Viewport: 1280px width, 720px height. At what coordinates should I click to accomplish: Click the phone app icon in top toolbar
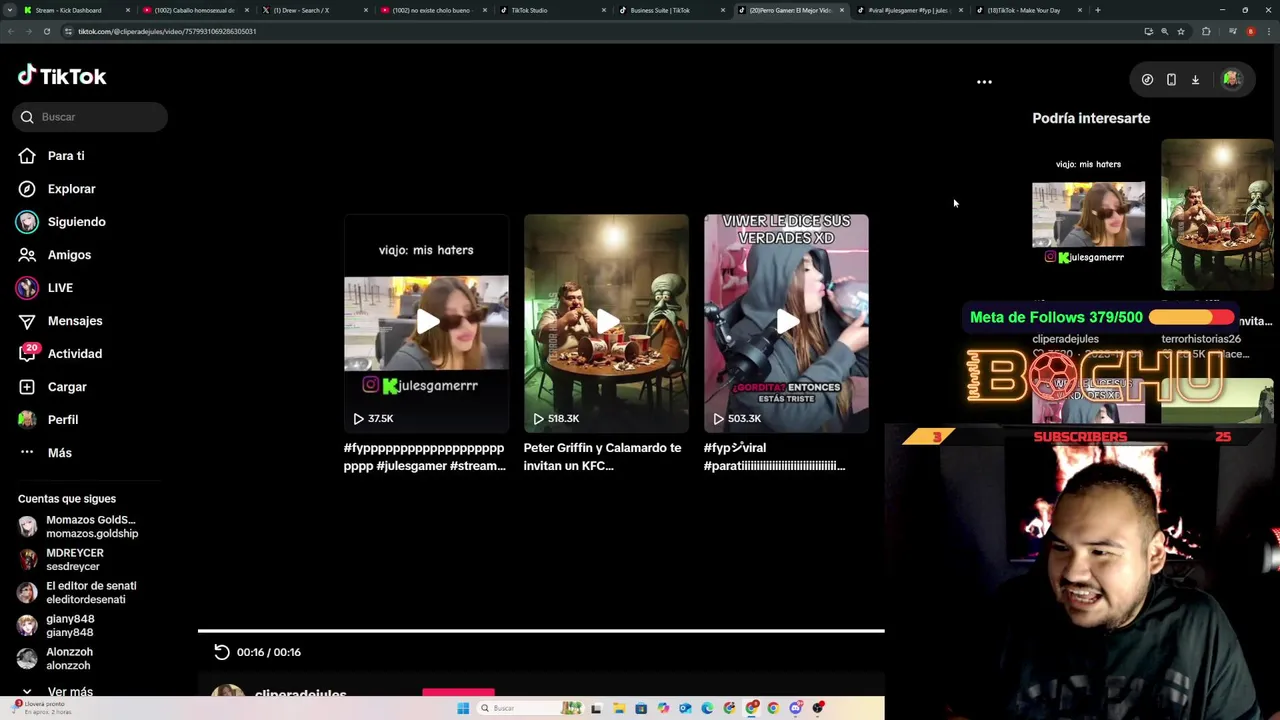click(x=1171, y=80)
